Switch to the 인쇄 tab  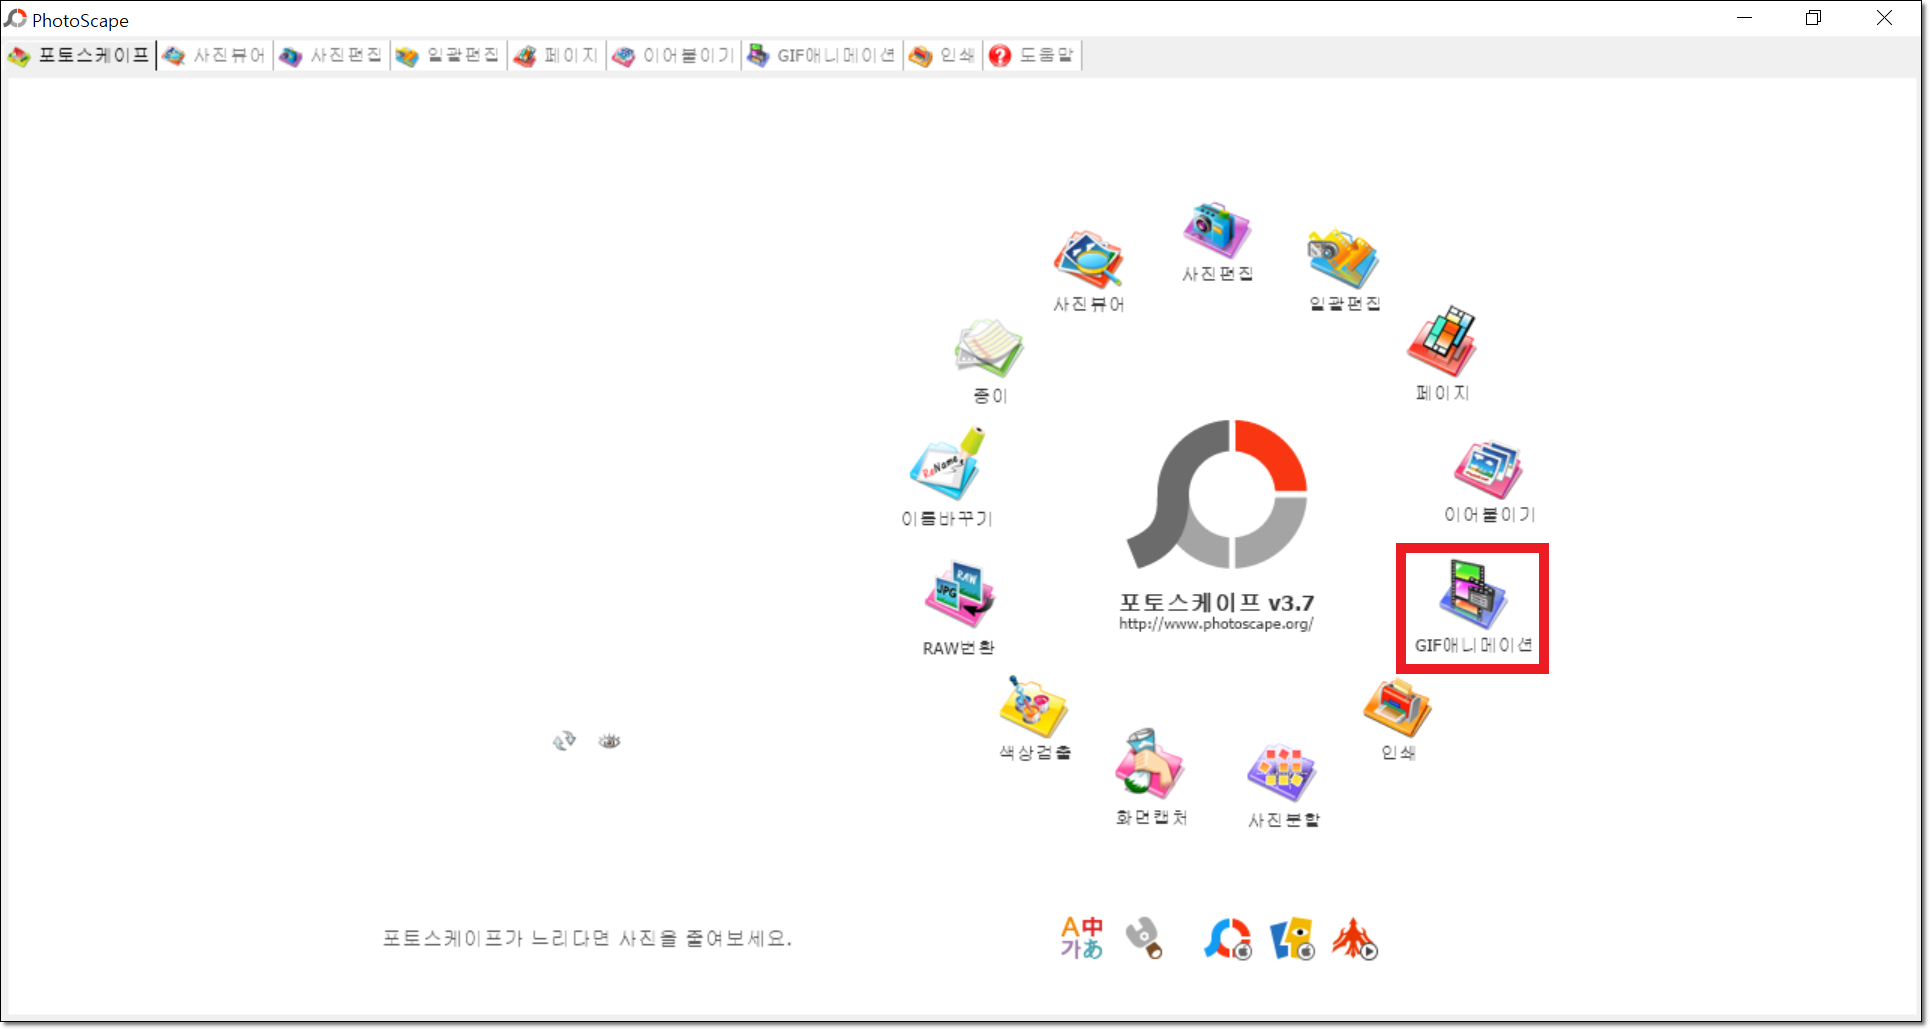(x=942, y=56)
